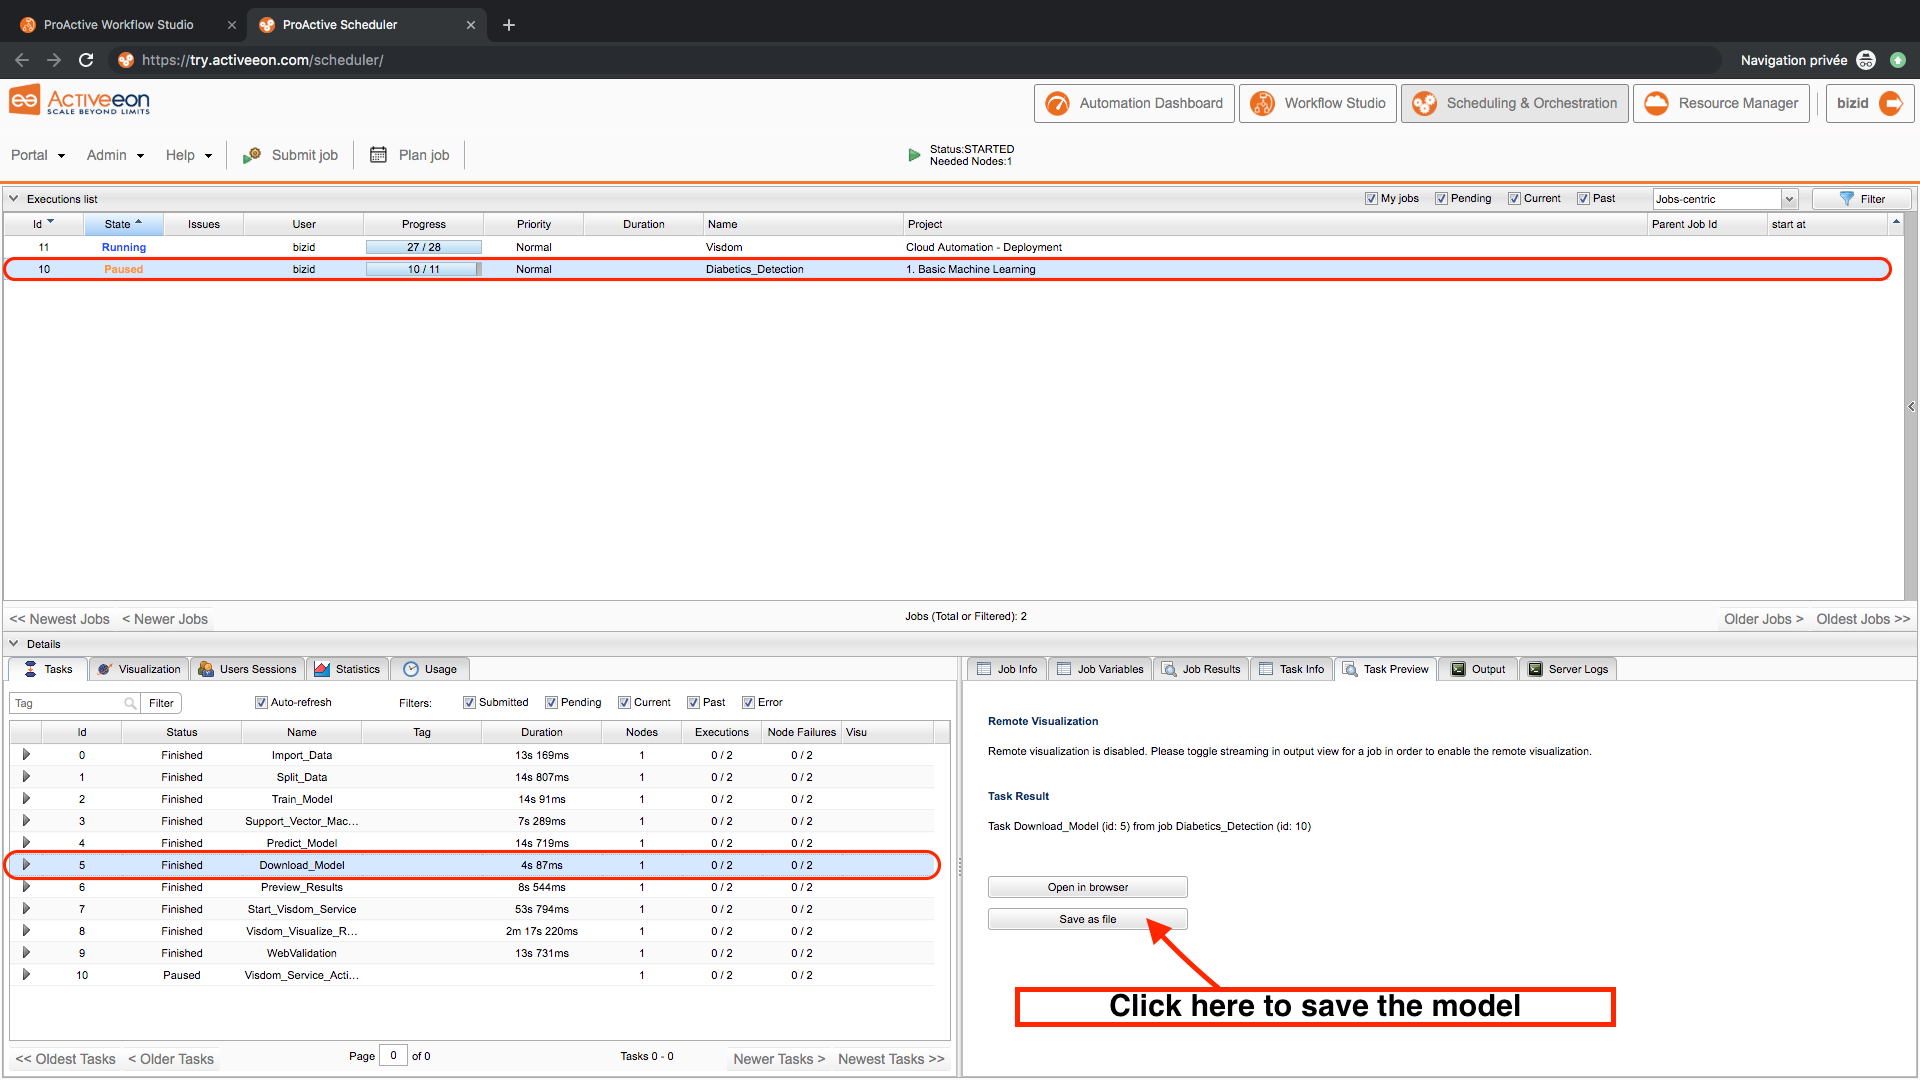Click the Job Variables tab icon
Screen dimensions: 1920x1080
tap(1064, 669)
